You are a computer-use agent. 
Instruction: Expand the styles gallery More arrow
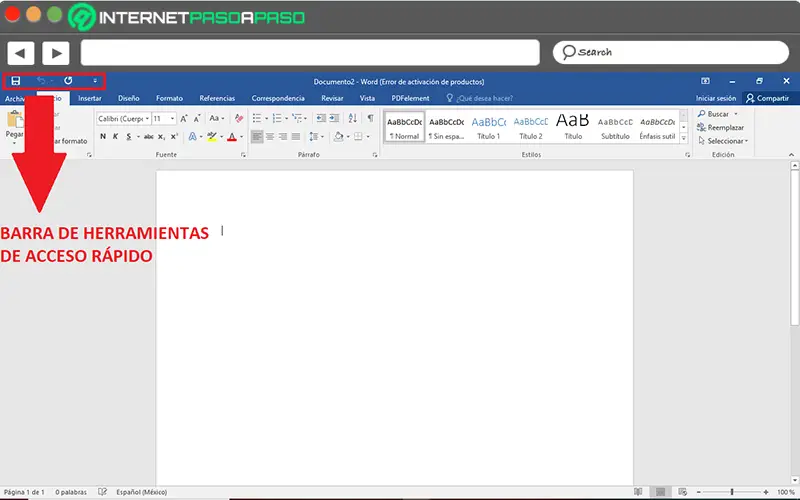(x=684, y=138)
